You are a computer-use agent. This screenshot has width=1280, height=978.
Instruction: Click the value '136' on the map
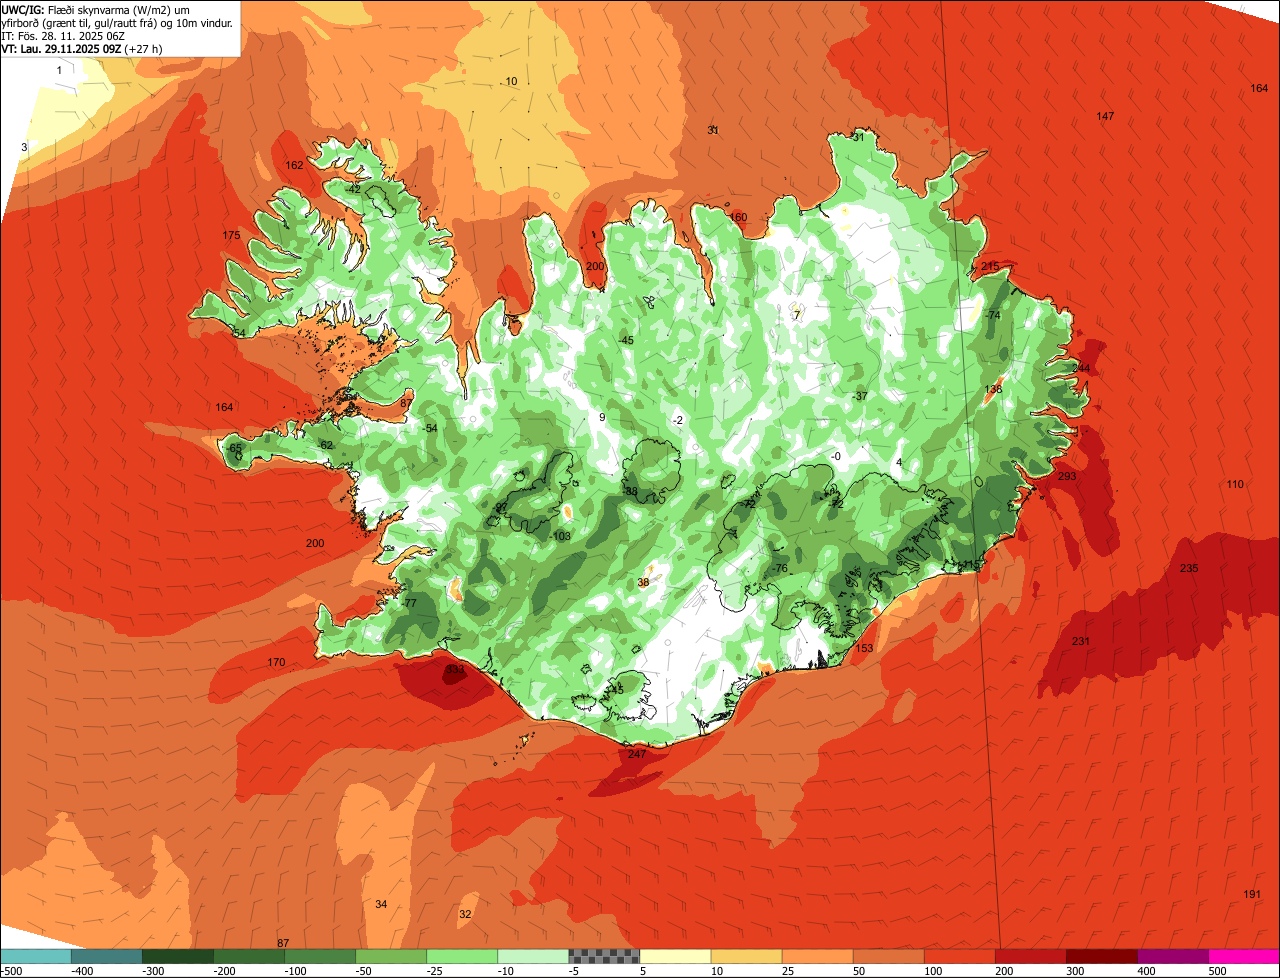click(x=993, y=389)
